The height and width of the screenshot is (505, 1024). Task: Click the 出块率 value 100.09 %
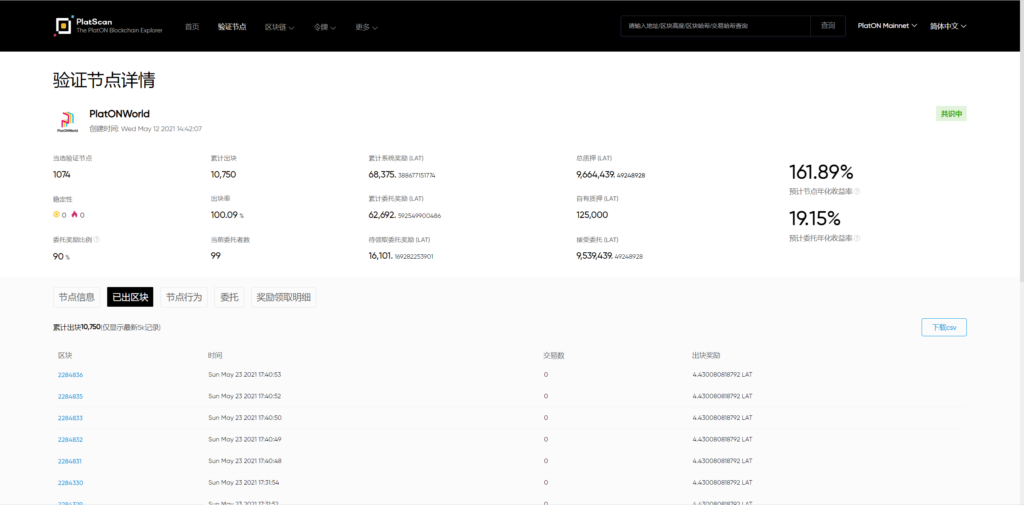click(x=227, y=215)
